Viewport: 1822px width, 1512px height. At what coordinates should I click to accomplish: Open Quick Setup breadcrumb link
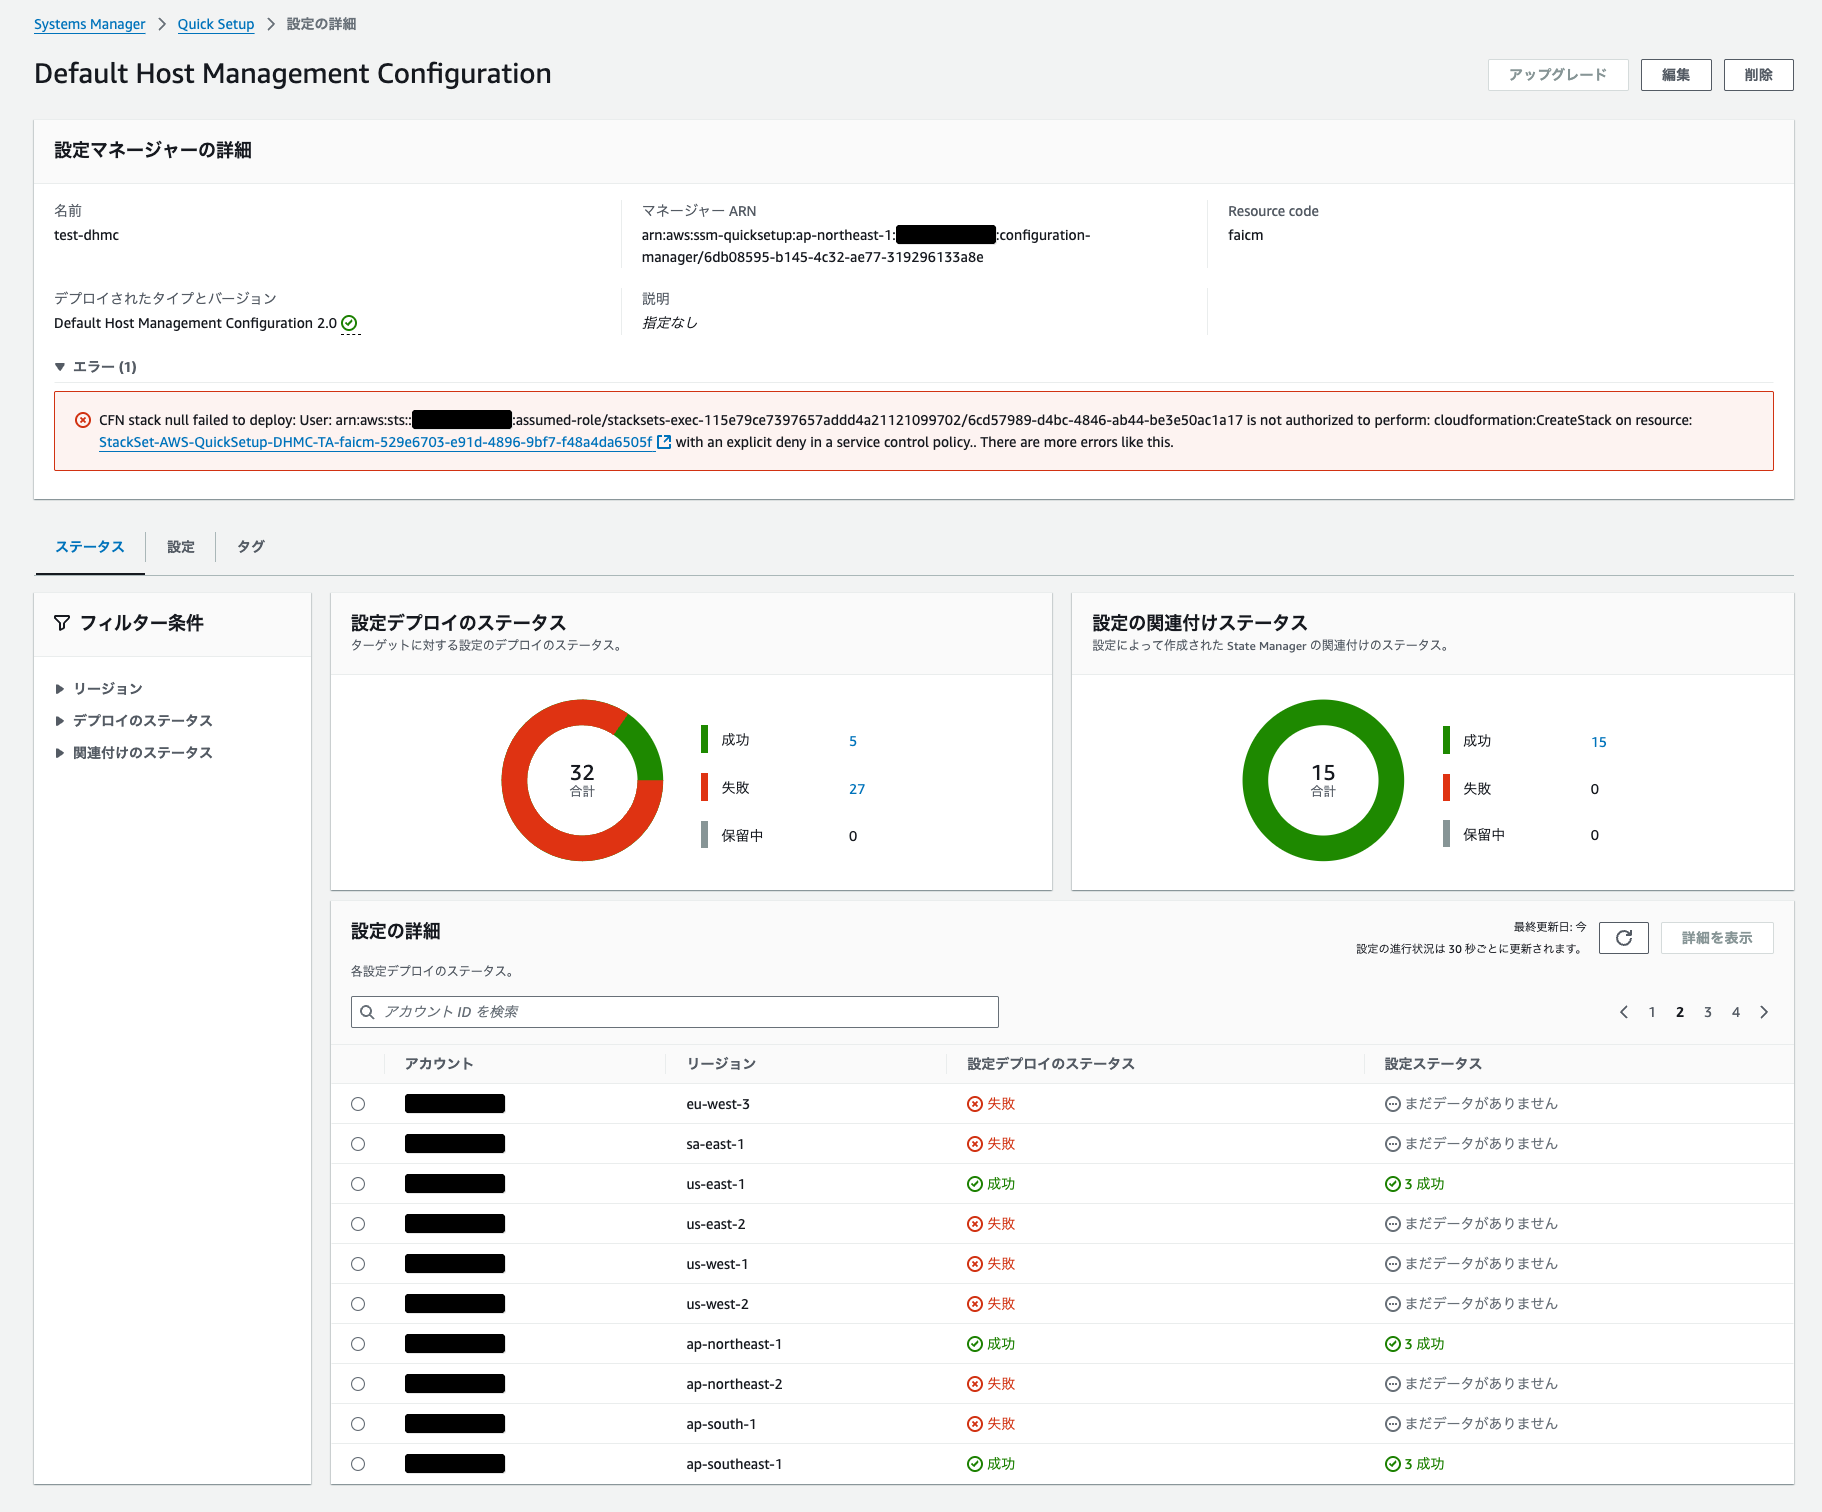click(x=216, y=24)
